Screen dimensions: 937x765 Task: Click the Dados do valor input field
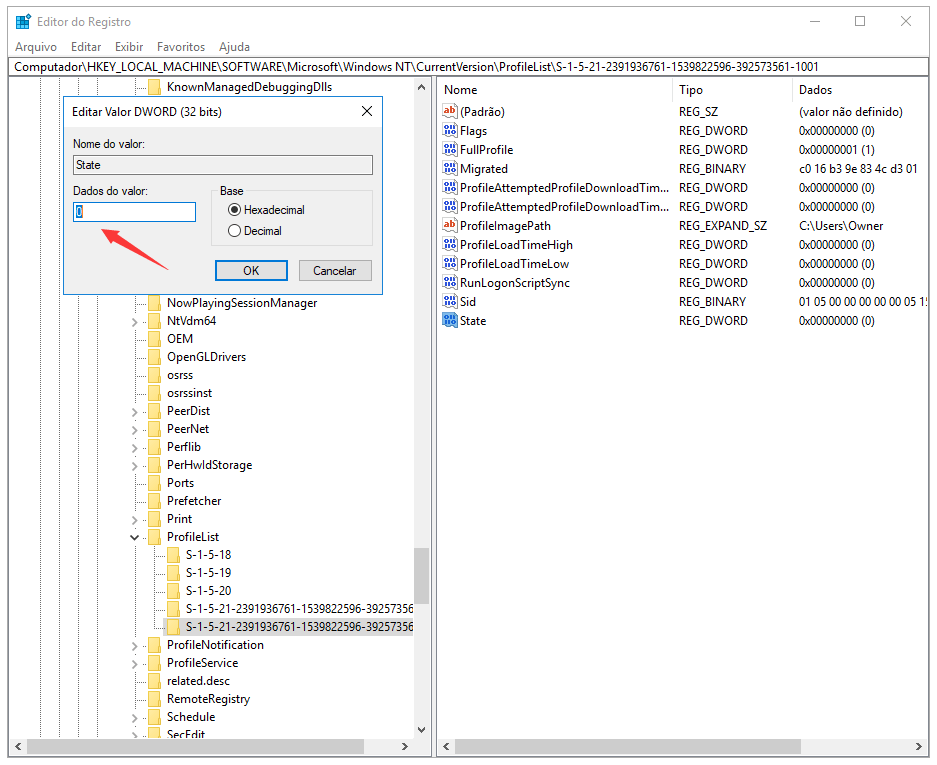tap(135, 212)
